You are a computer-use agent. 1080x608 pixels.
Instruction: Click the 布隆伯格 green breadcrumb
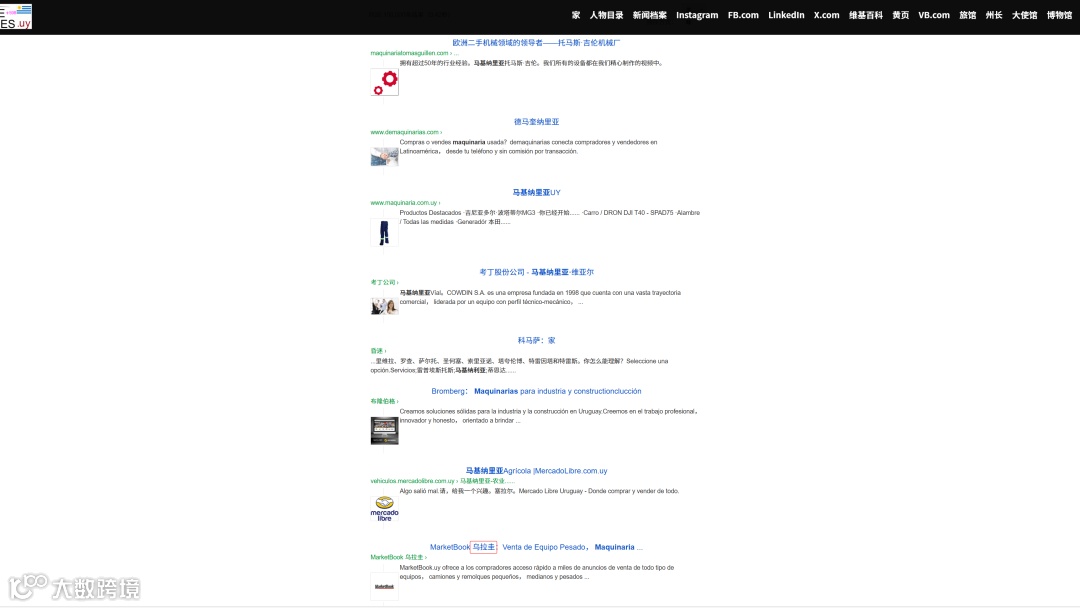point(383,401)
